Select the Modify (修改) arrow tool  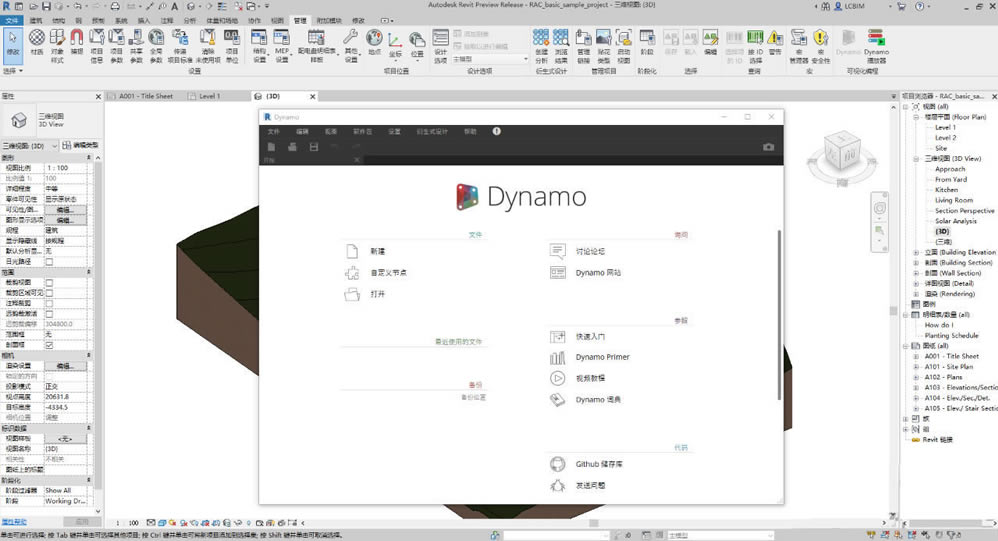coord(13,42)
